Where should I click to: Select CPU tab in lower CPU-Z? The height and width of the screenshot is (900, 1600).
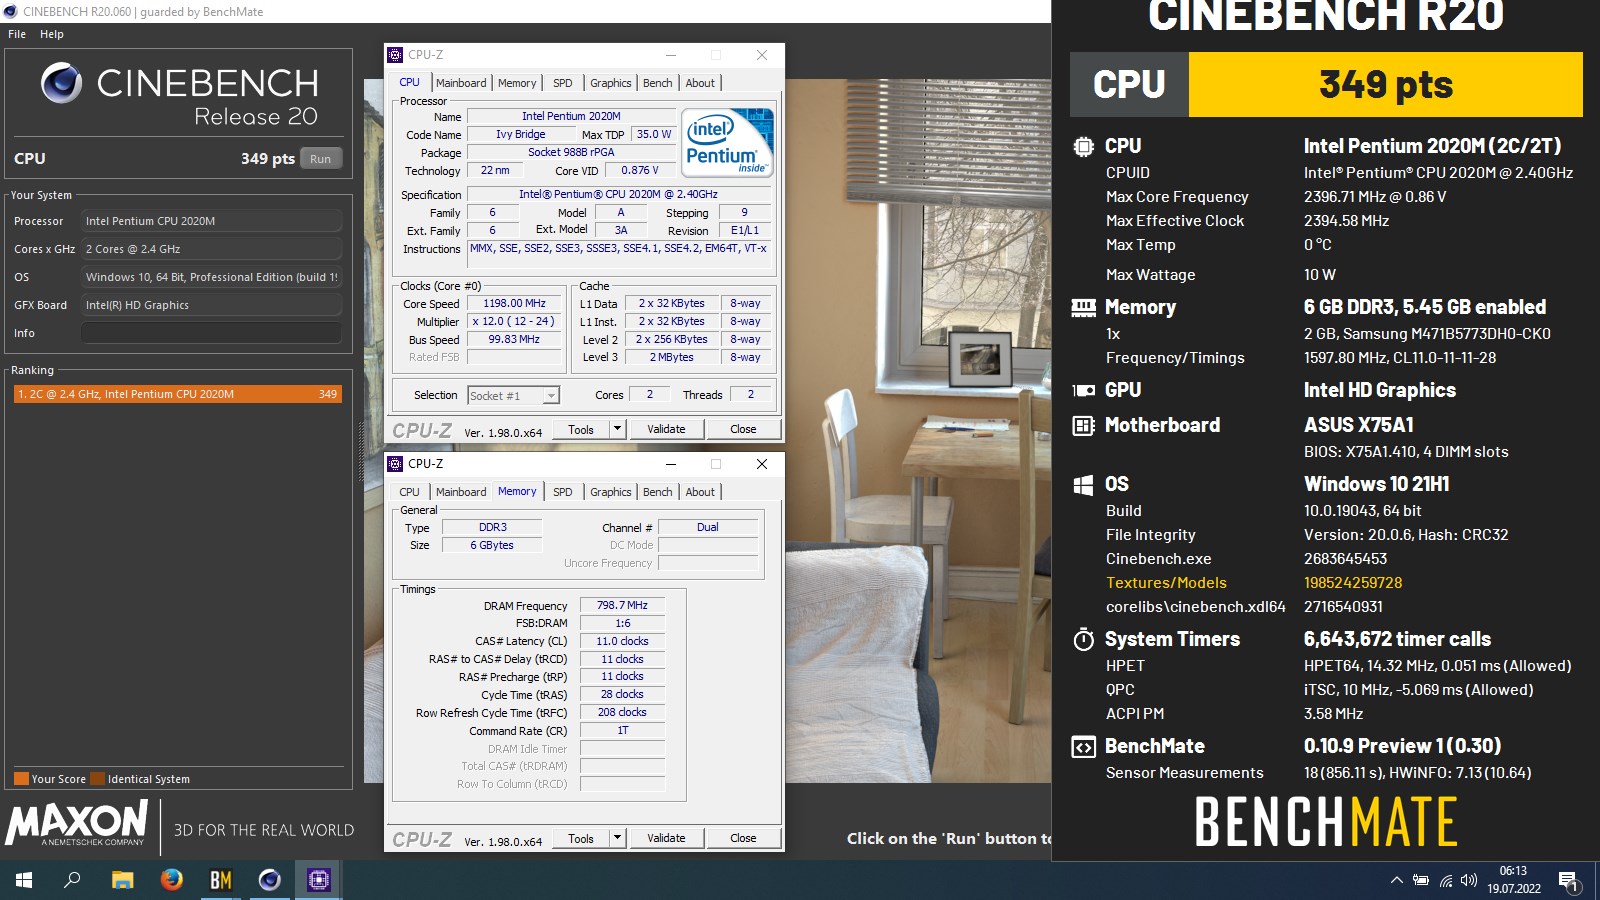coord(410,492)
